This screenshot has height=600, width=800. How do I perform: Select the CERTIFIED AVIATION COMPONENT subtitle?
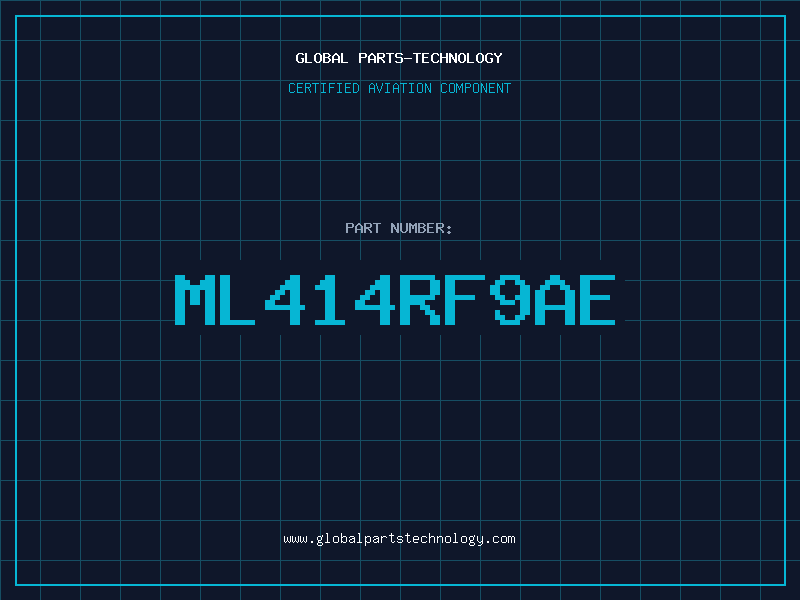pyautogui.click(x=399, y=88)
